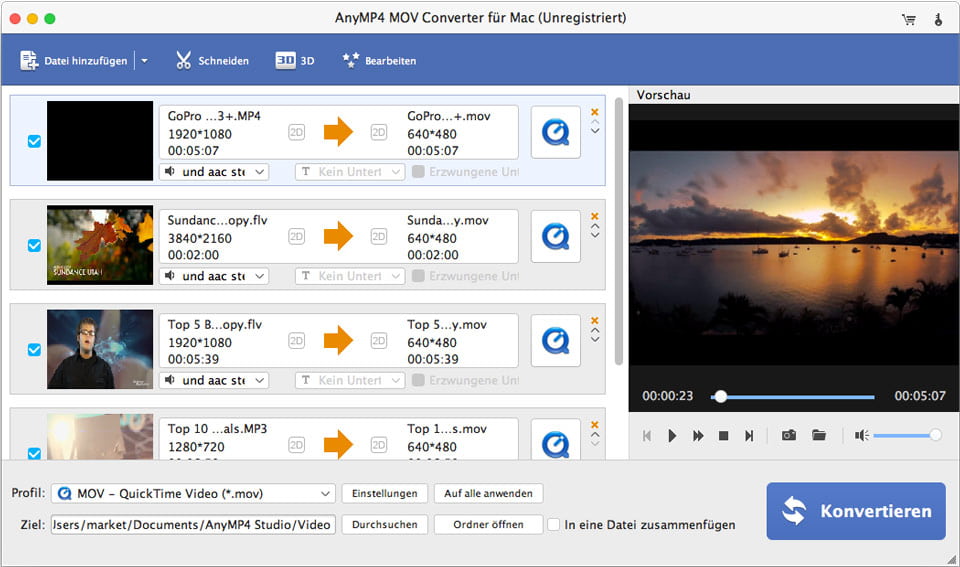Open audio track dropdown for Top 5 file
This screenshot has height=567, width=960.
click(x=214, y=380)
